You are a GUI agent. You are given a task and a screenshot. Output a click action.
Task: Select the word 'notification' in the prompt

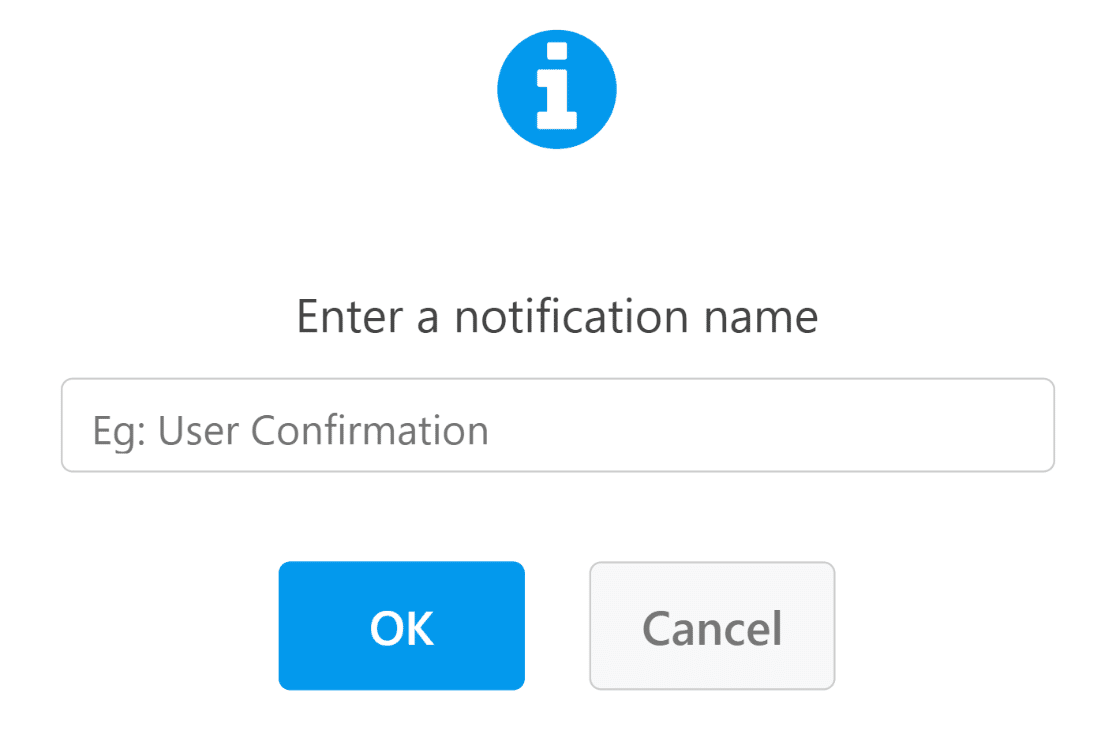[572, 317]
